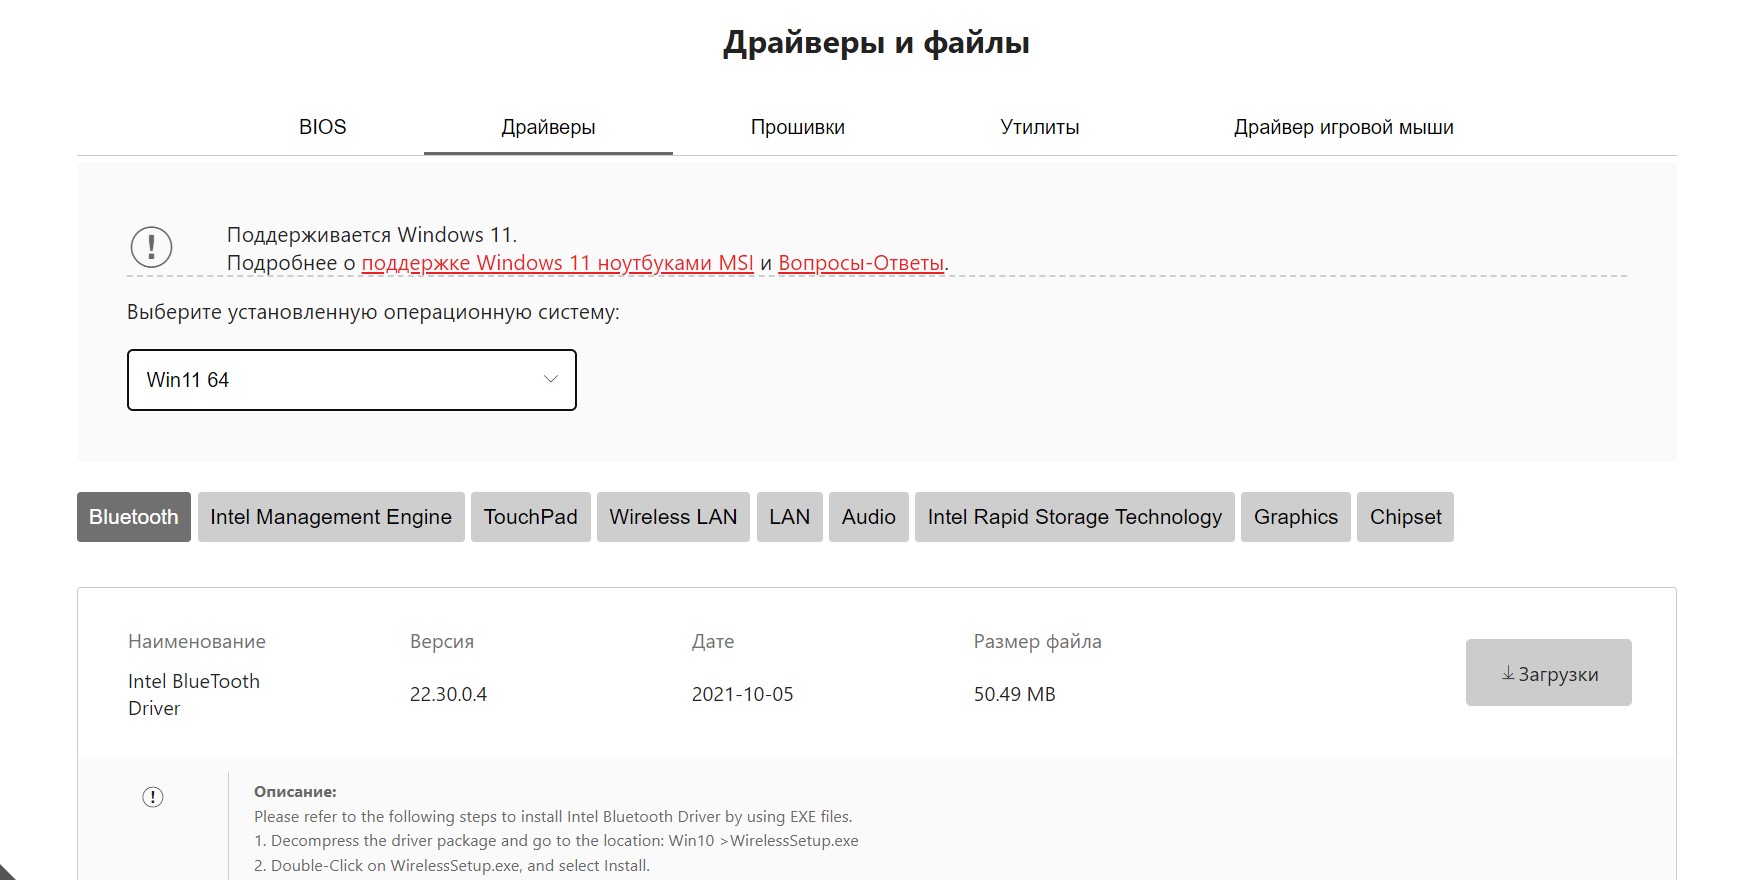This screenshot has width=1756, height=880.
Task: Select the Audio driver category
Action: pyautogui.click(x=869, y=517)
